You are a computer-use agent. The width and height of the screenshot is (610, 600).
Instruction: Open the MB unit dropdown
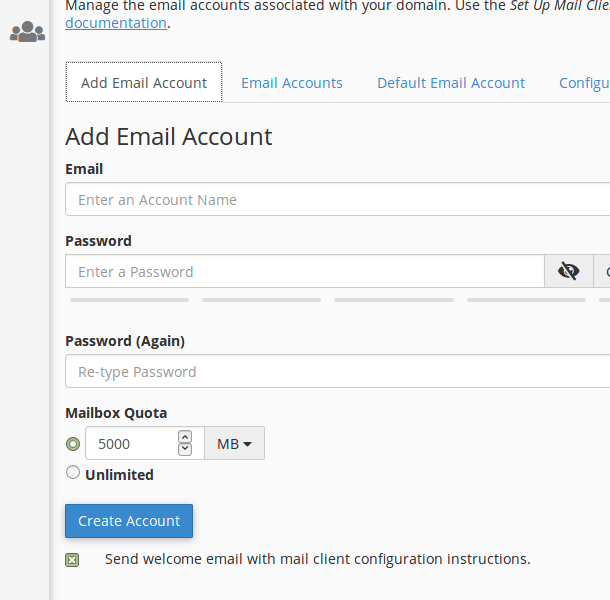234,444
